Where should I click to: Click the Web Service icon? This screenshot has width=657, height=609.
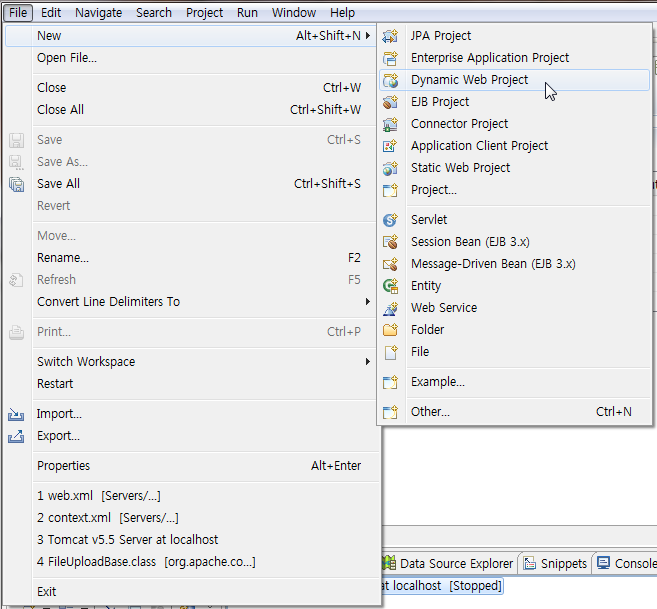pos(390,308)
